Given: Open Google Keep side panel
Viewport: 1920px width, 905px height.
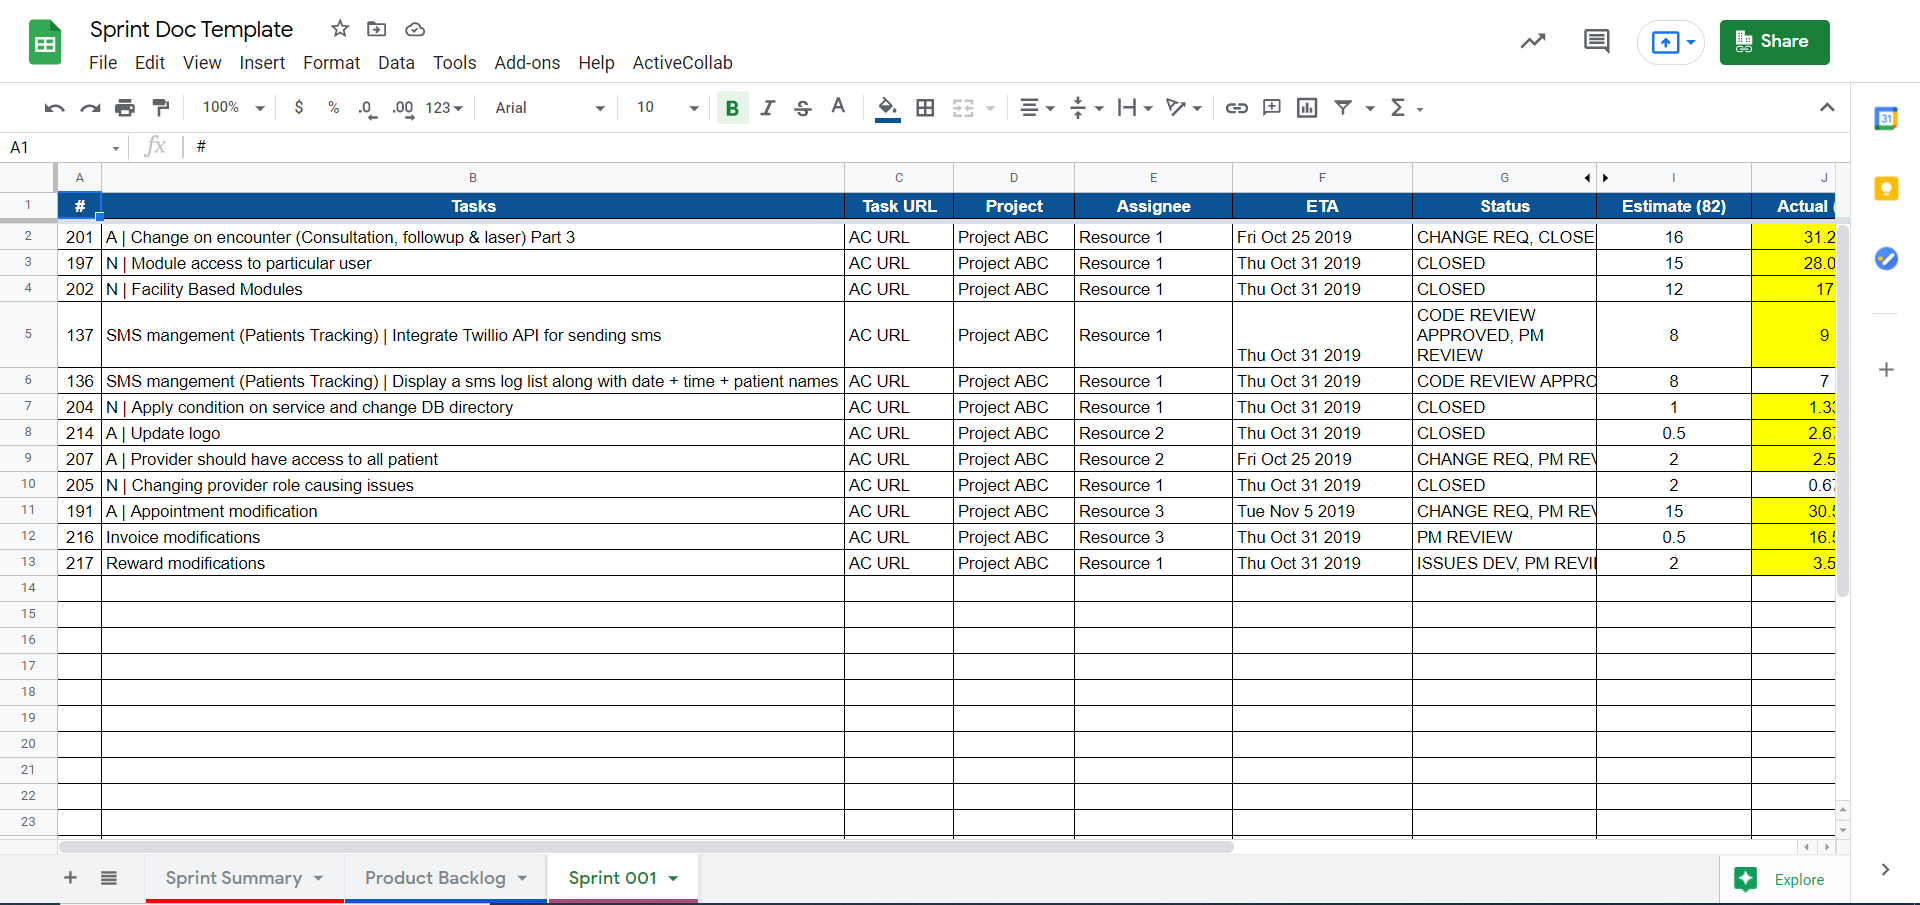Looking at the screenshot, I should click(1886, 188).
